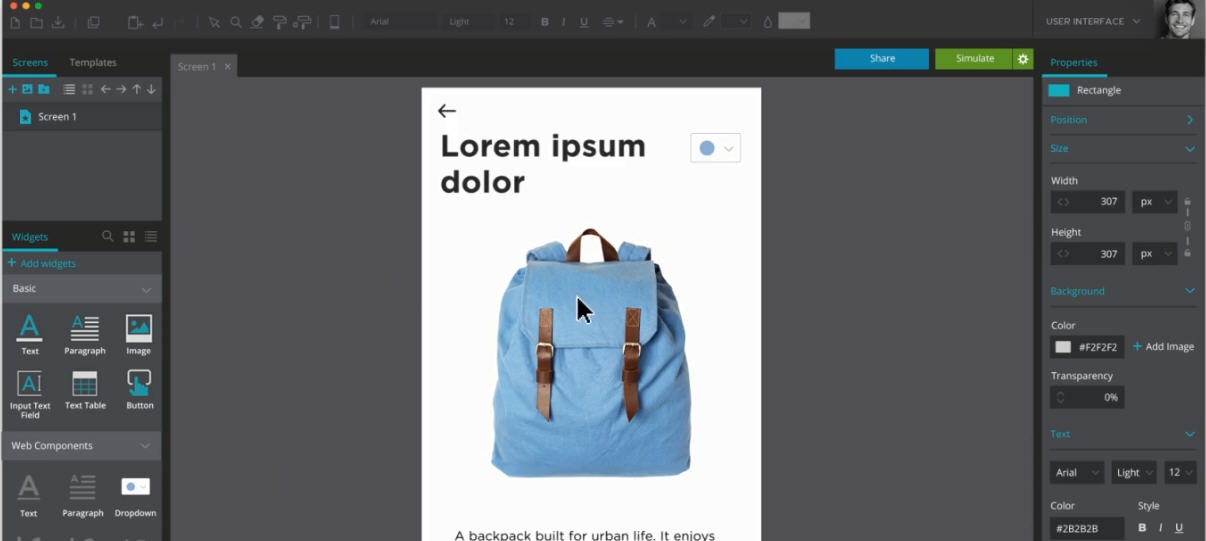Open the Properties tab
Viewport: 1206px width, 541px height.
[x=1073, y=62]
